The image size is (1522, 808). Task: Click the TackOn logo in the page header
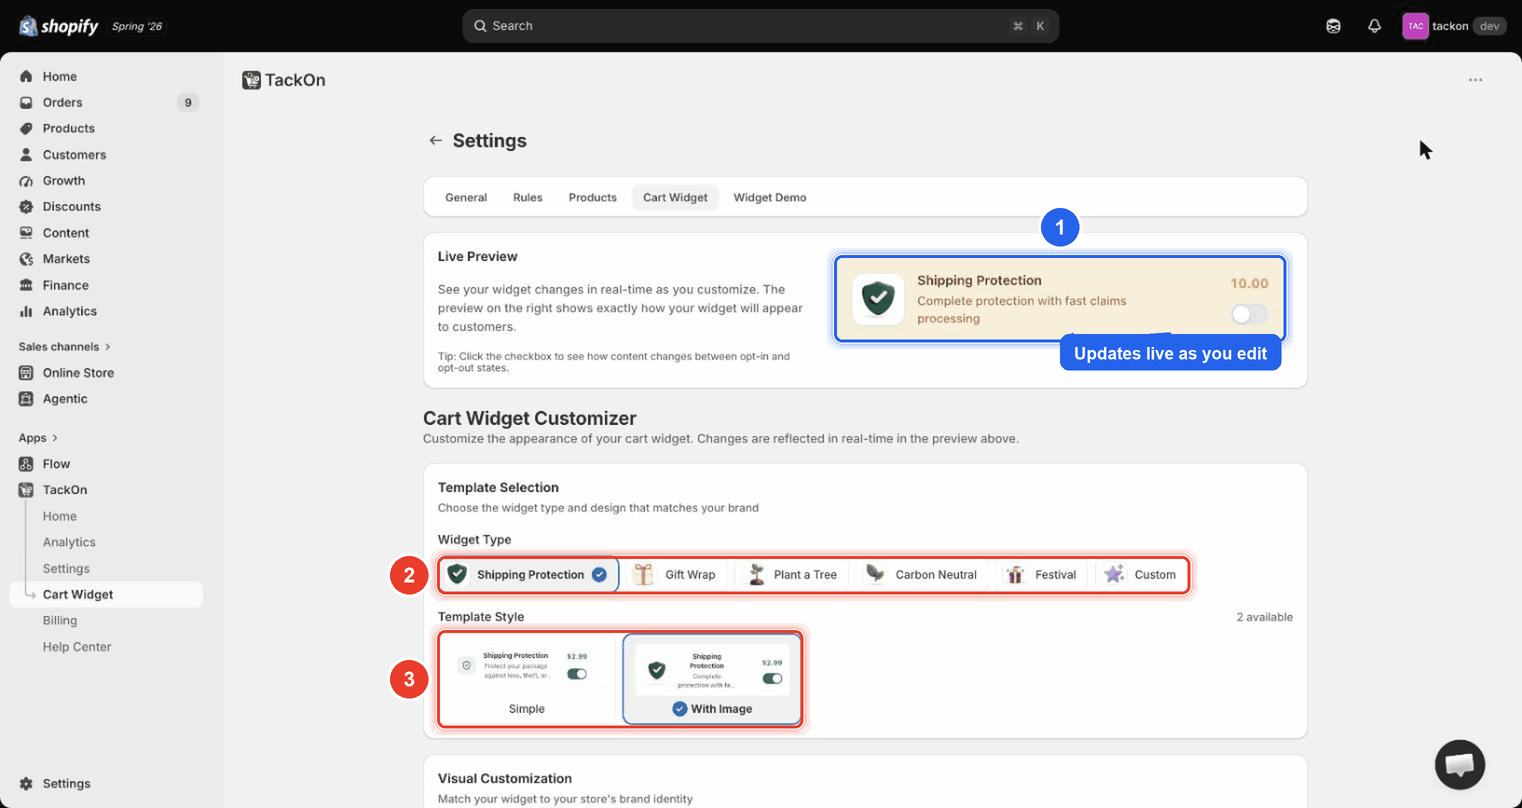tap(251, 80)
